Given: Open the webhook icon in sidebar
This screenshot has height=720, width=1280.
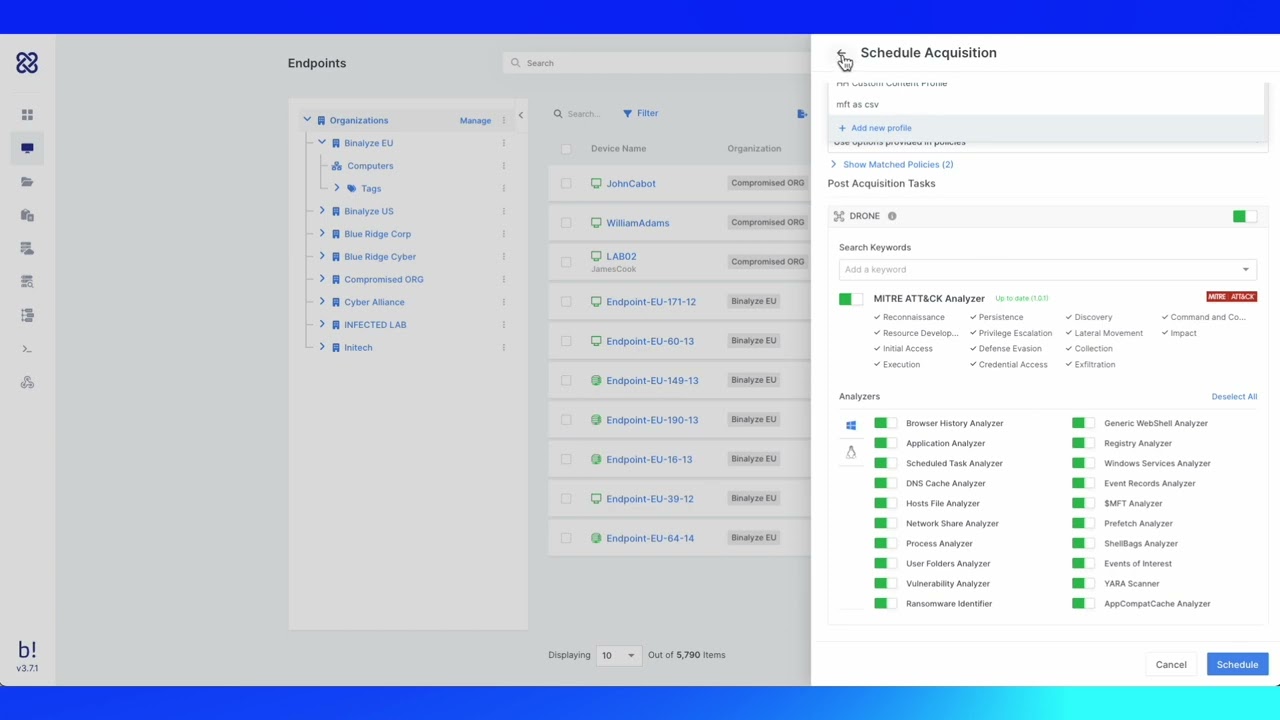Looking at the screenshot, I should (27, 382).
